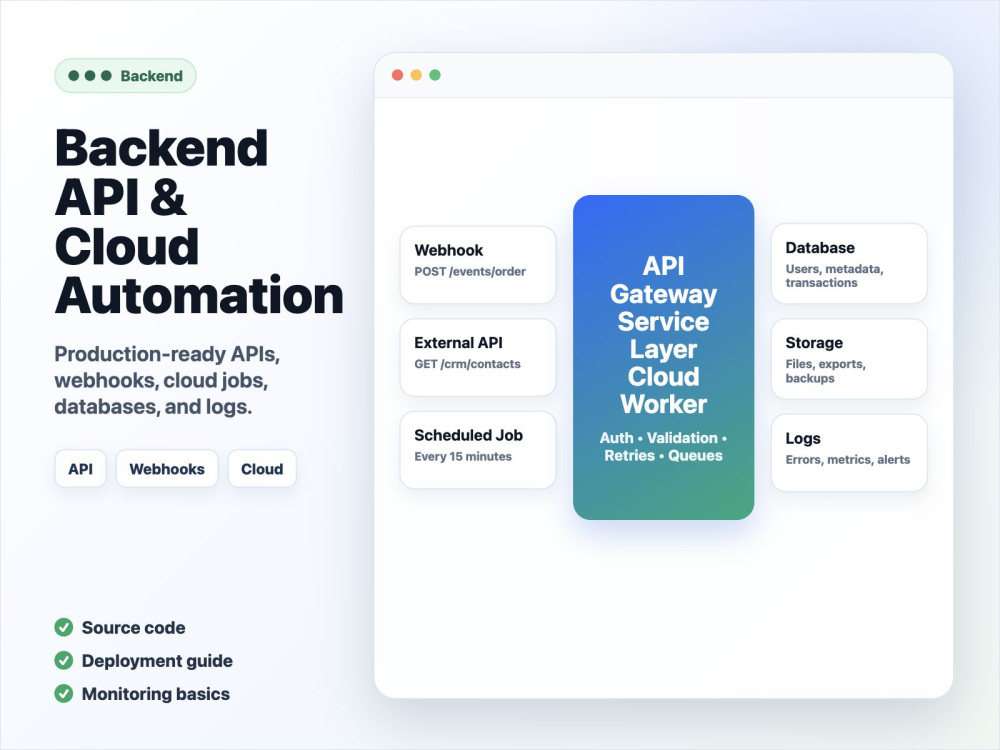Click 'Users, metadata, transactions' text
1000x750 pixels.
pyautogui.click(x=834, y=276)
